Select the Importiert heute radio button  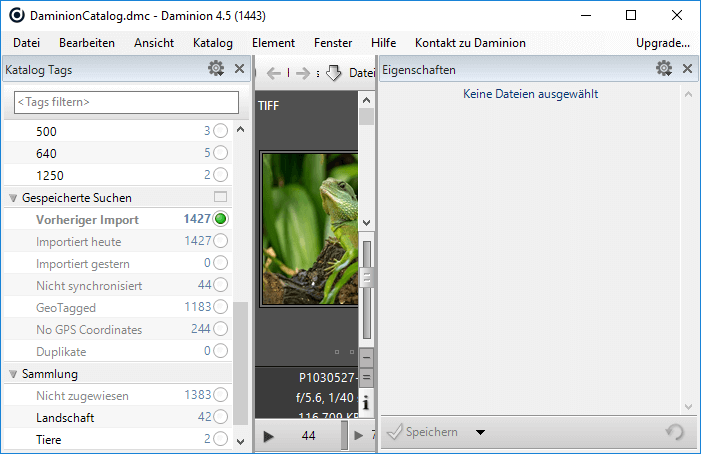pos(220,241)
